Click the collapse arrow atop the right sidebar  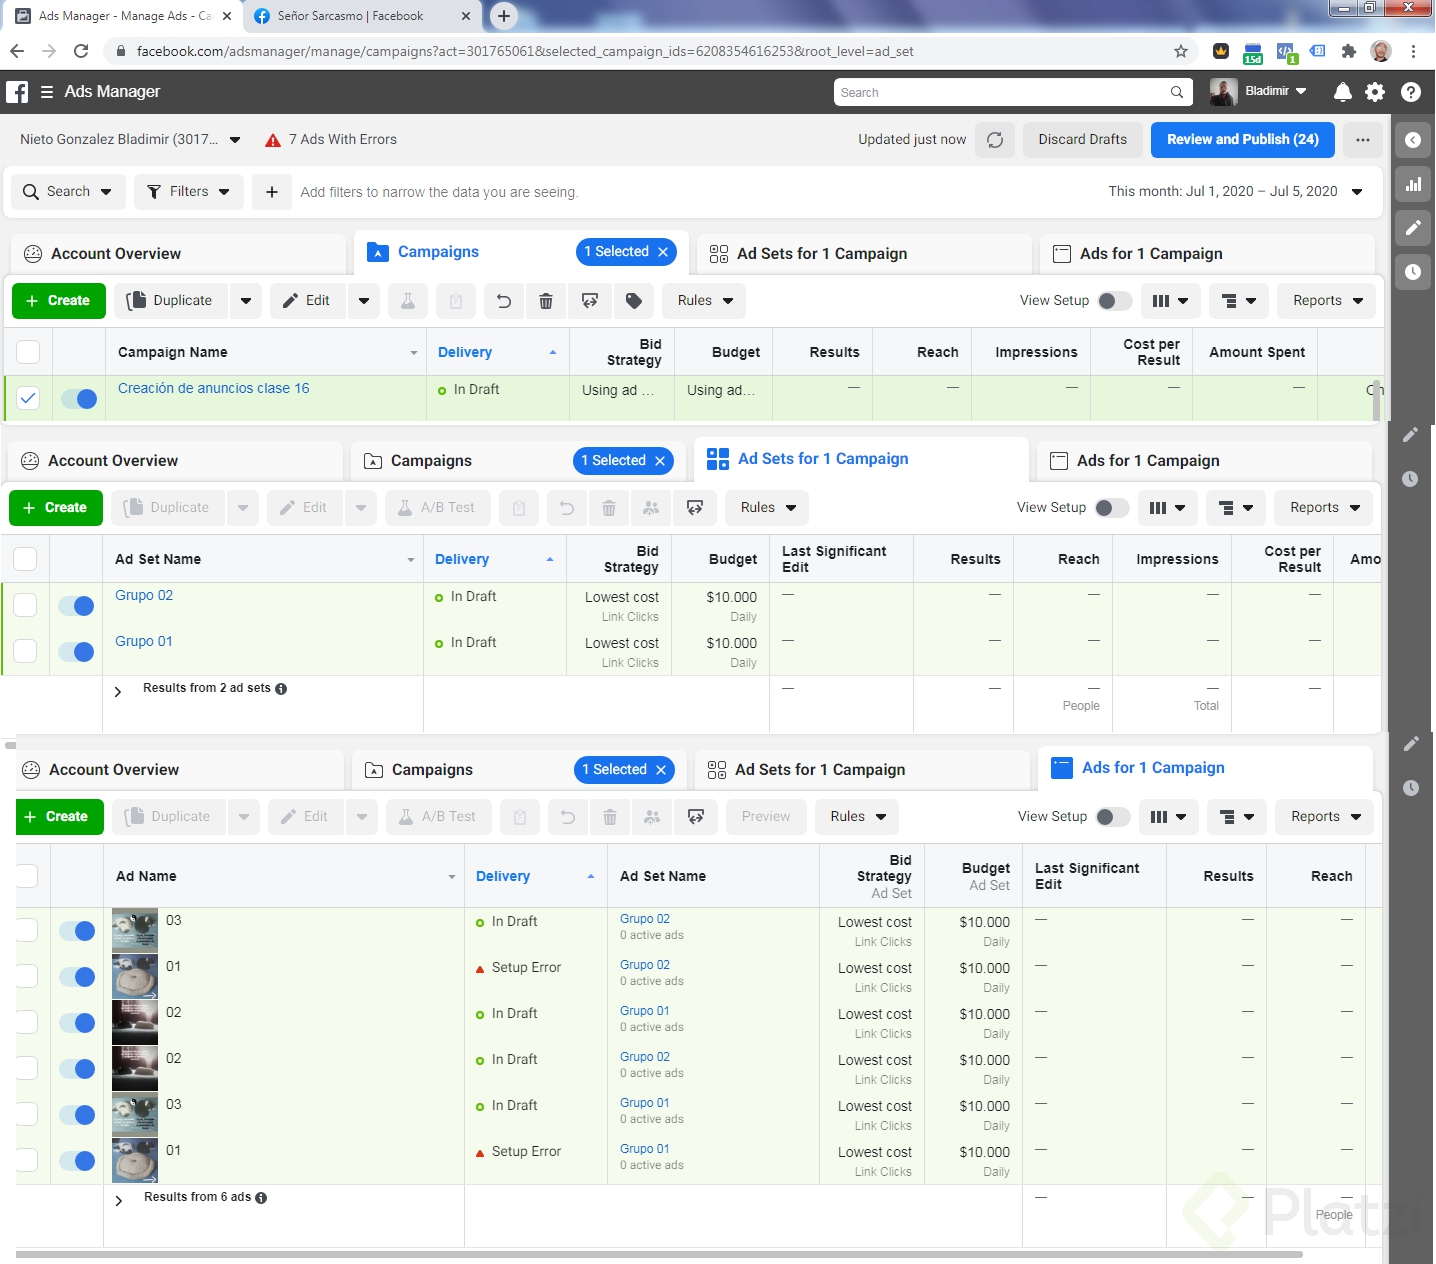[x=1413, y=140]
